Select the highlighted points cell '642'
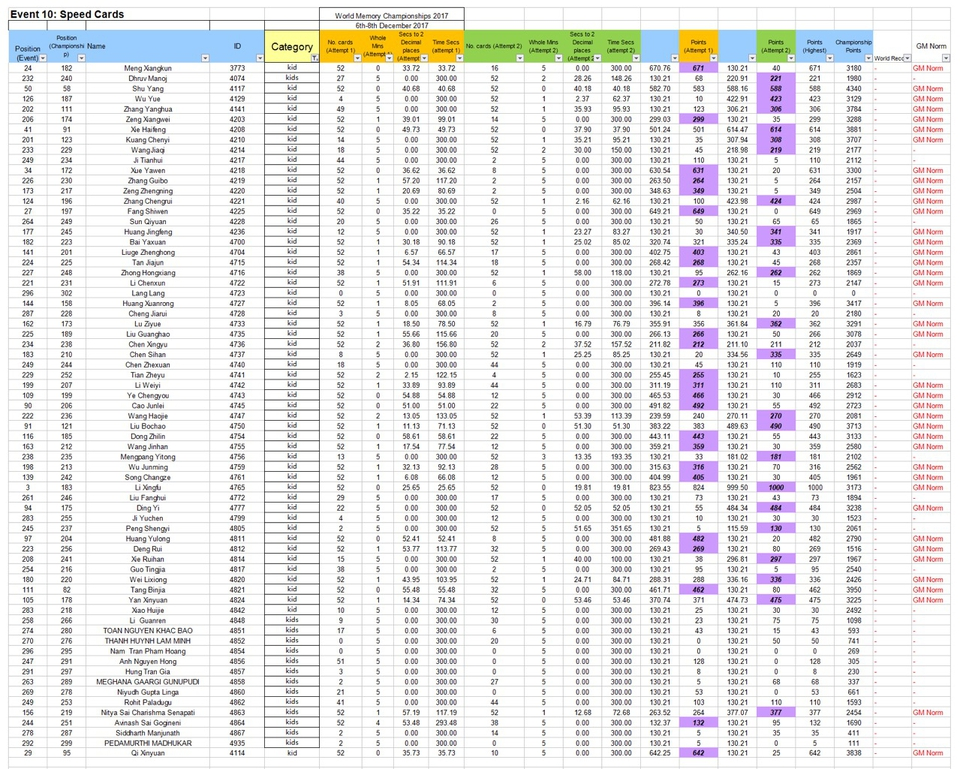This screenshot has height=769, width=960. 699,753
